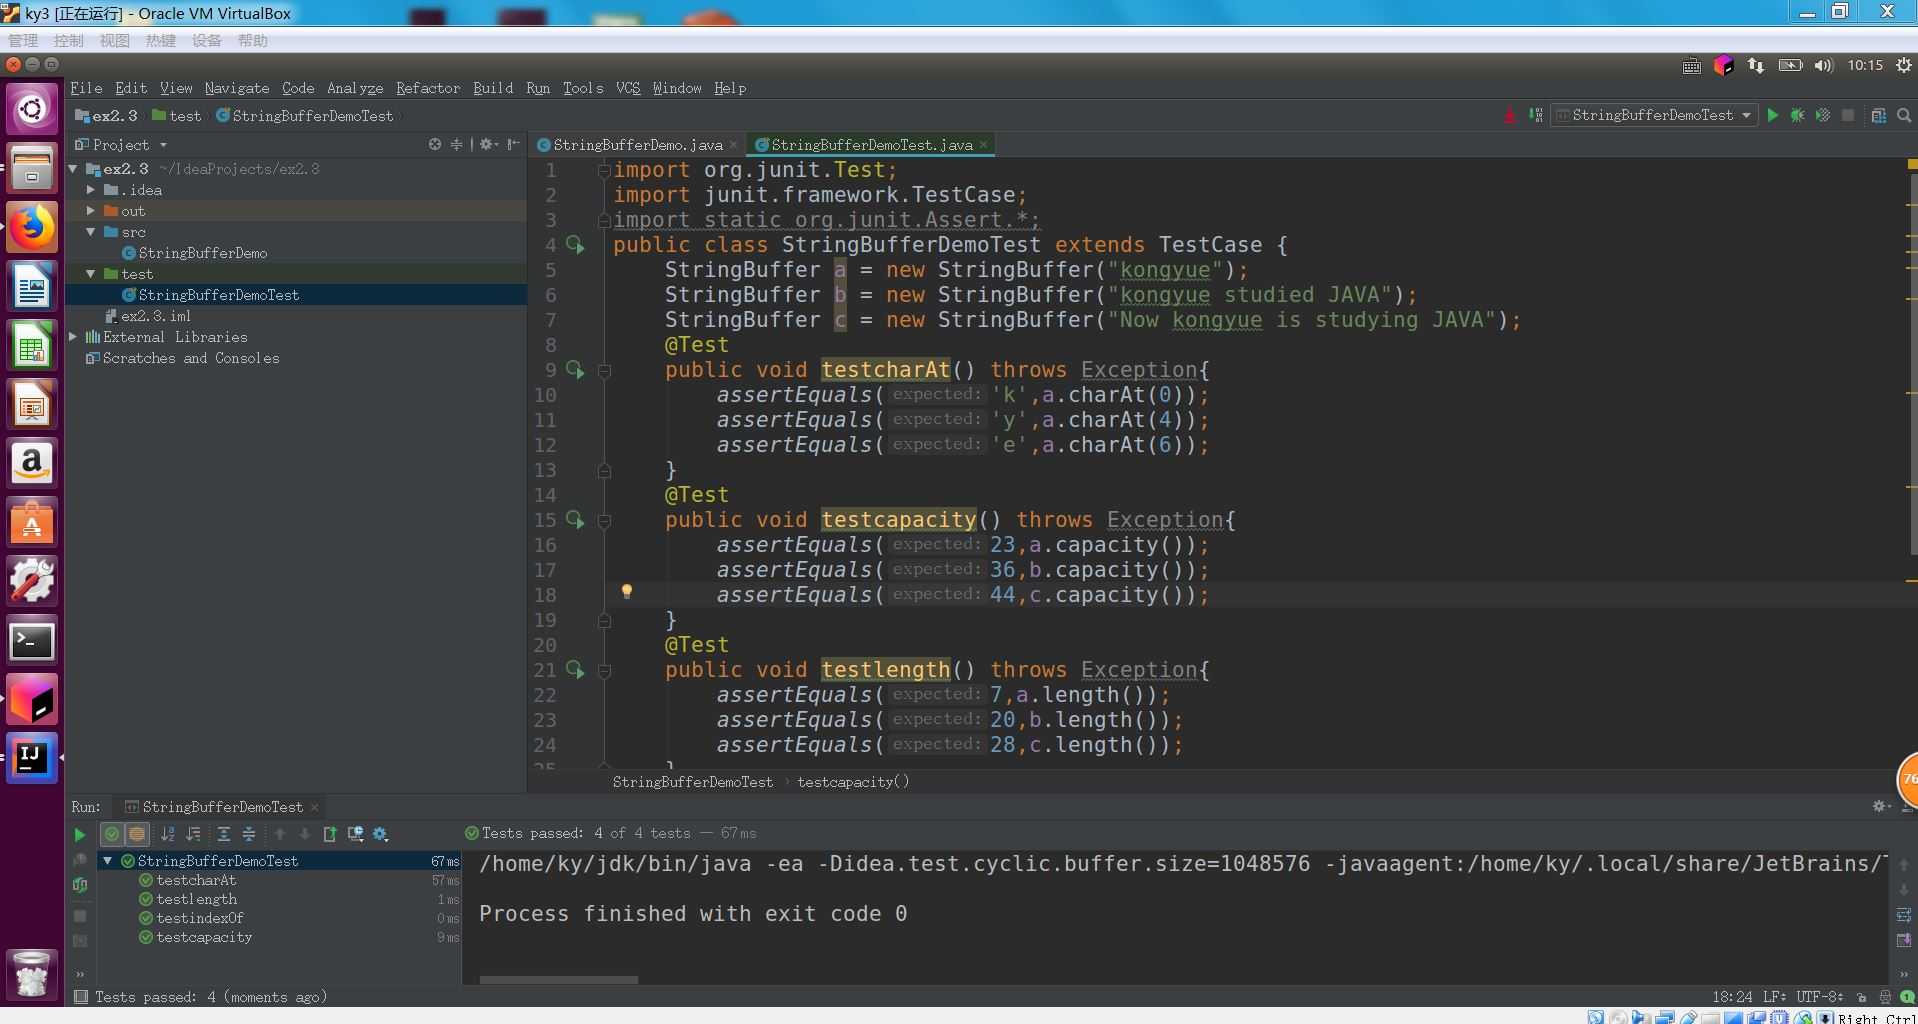Sort test results by duration
Image resolution: width=1918 pixels, height=1024 pixels.
tap(193, 834)
